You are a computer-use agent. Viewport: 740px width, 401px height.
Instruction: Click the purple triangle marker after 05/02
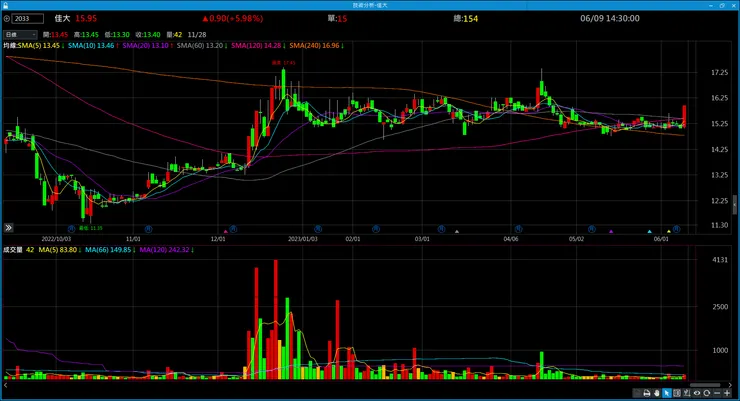(611, 231)
